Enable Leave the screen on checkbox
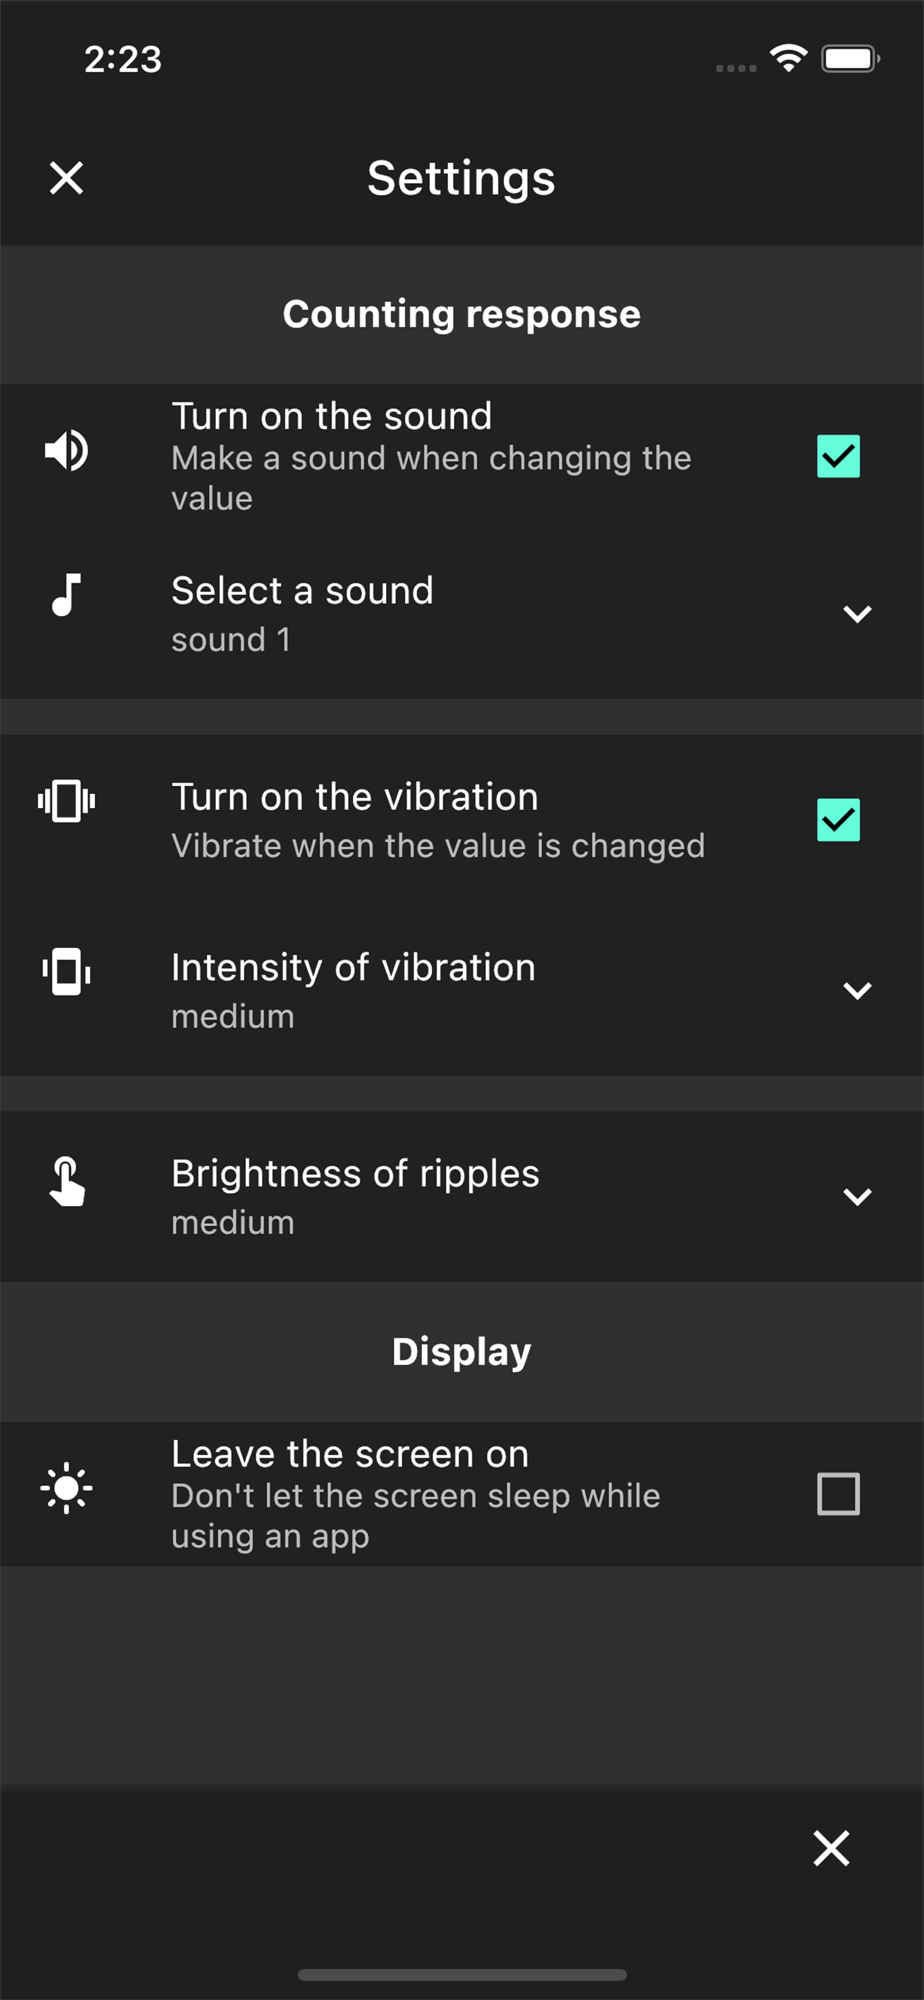This screenshot has height=2000, width=924. 838,1494
